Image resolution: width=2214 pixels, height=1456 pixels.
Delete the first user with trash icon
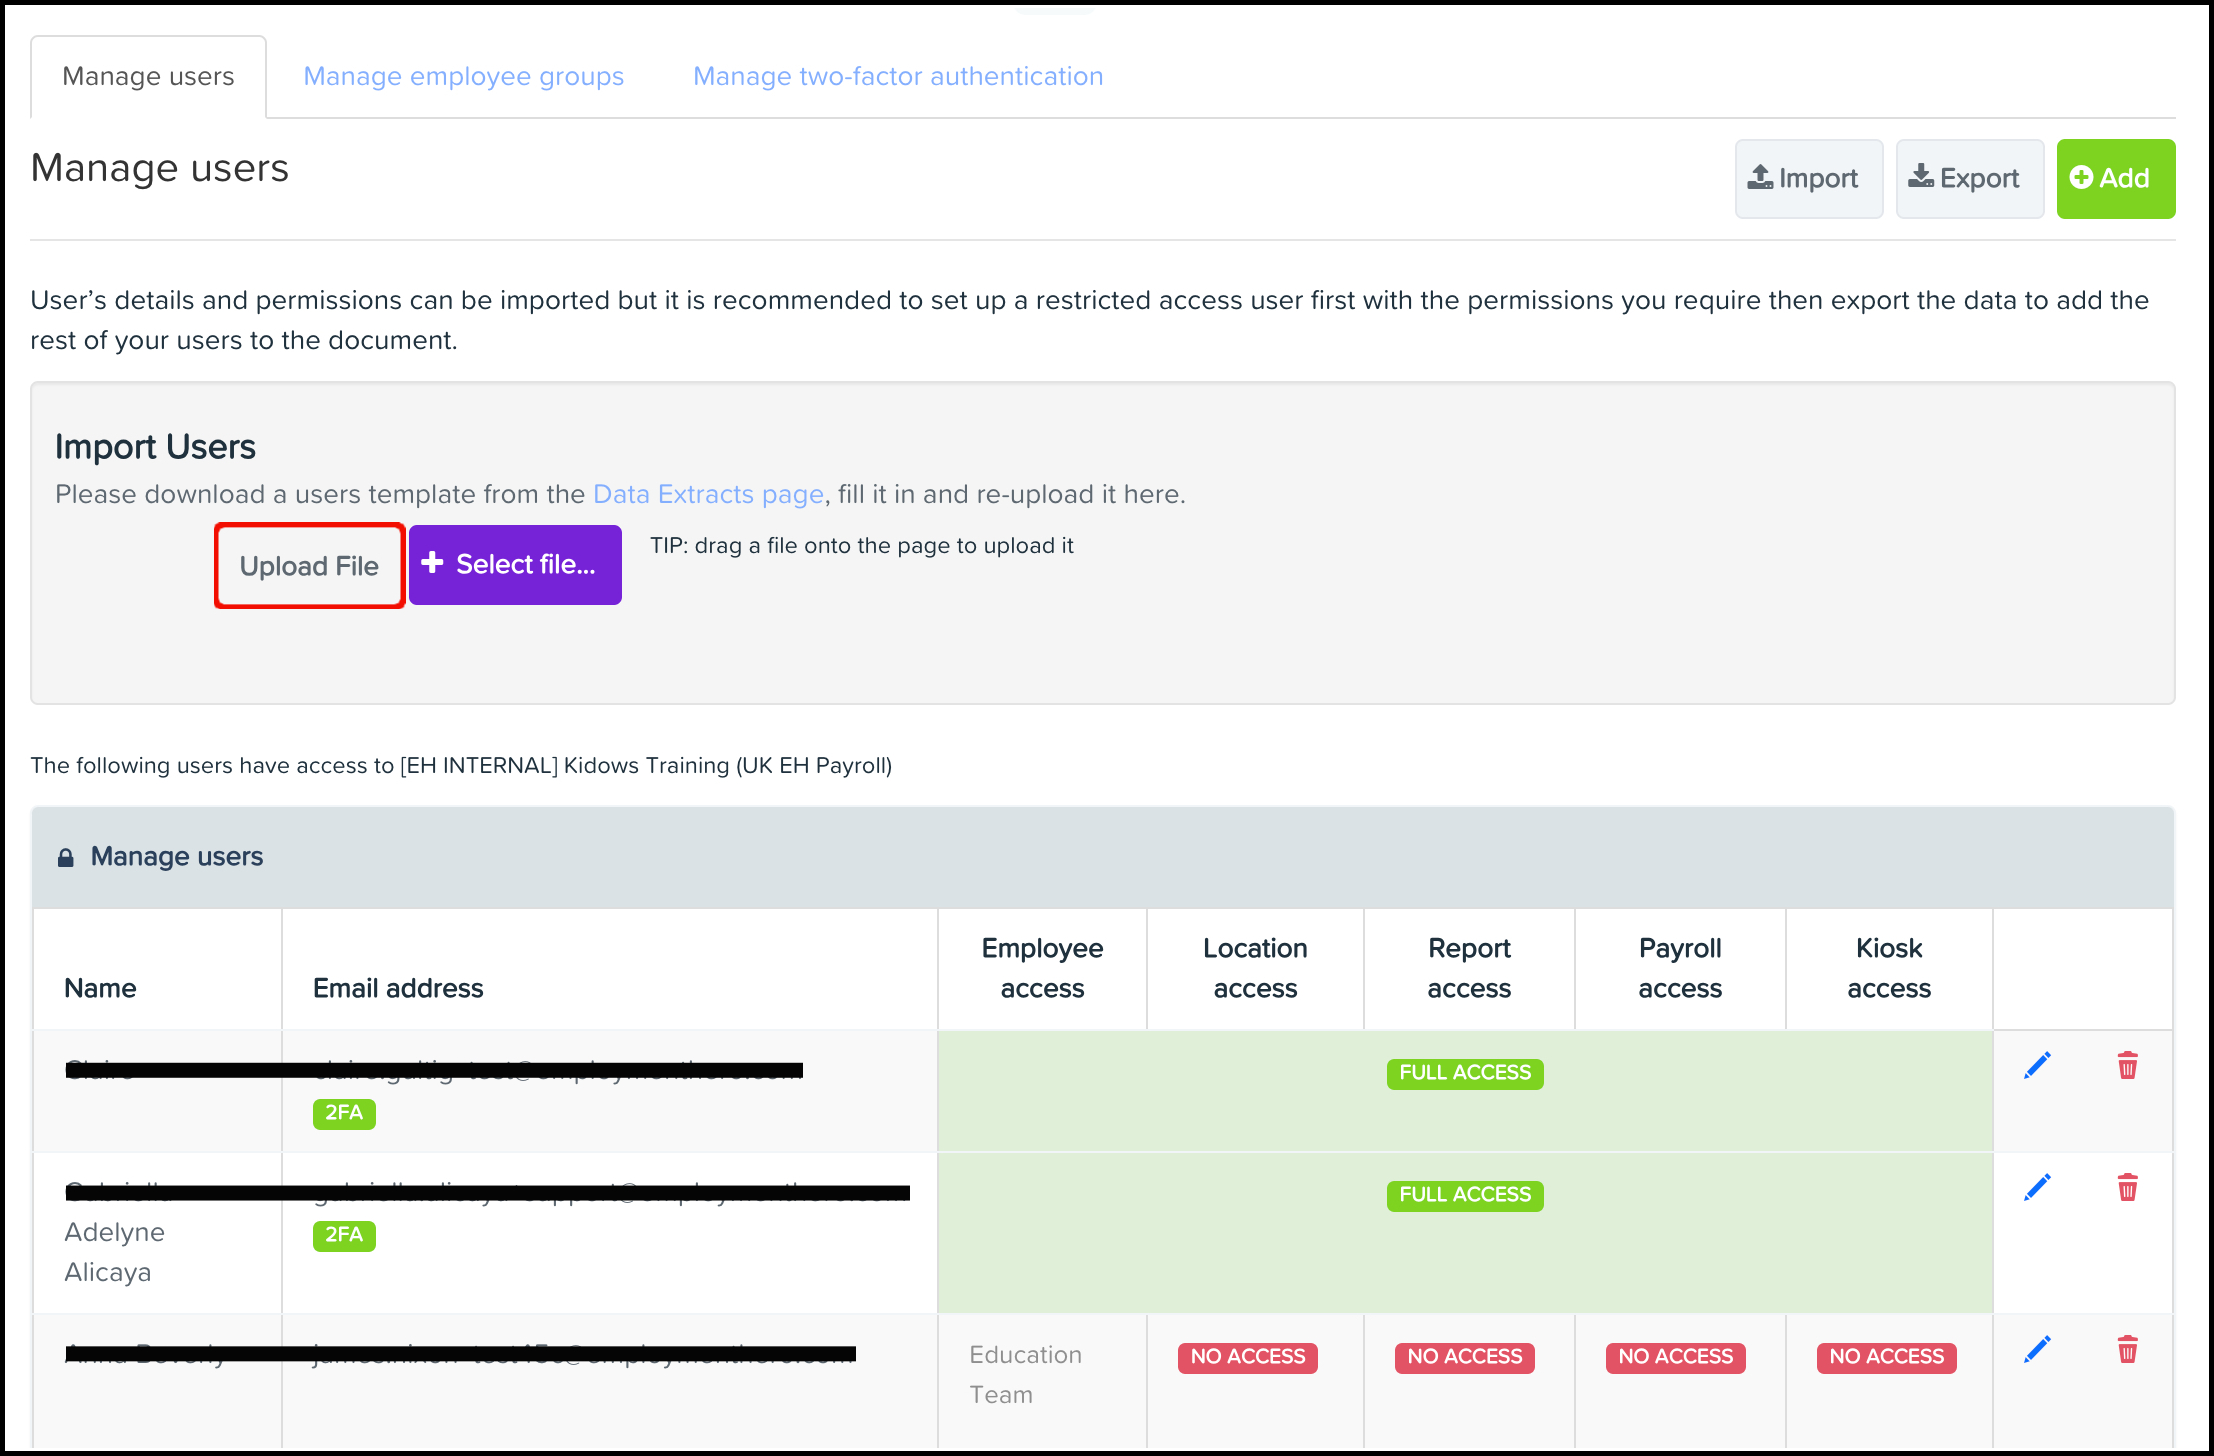click(2128, 1066)
